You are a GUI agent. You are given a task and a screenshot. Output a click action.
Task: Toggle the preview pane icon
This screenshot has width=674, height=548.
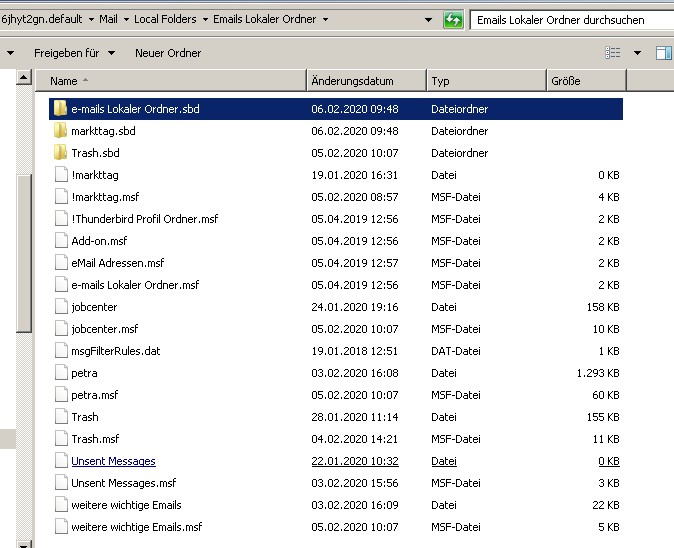pos(663,53)
